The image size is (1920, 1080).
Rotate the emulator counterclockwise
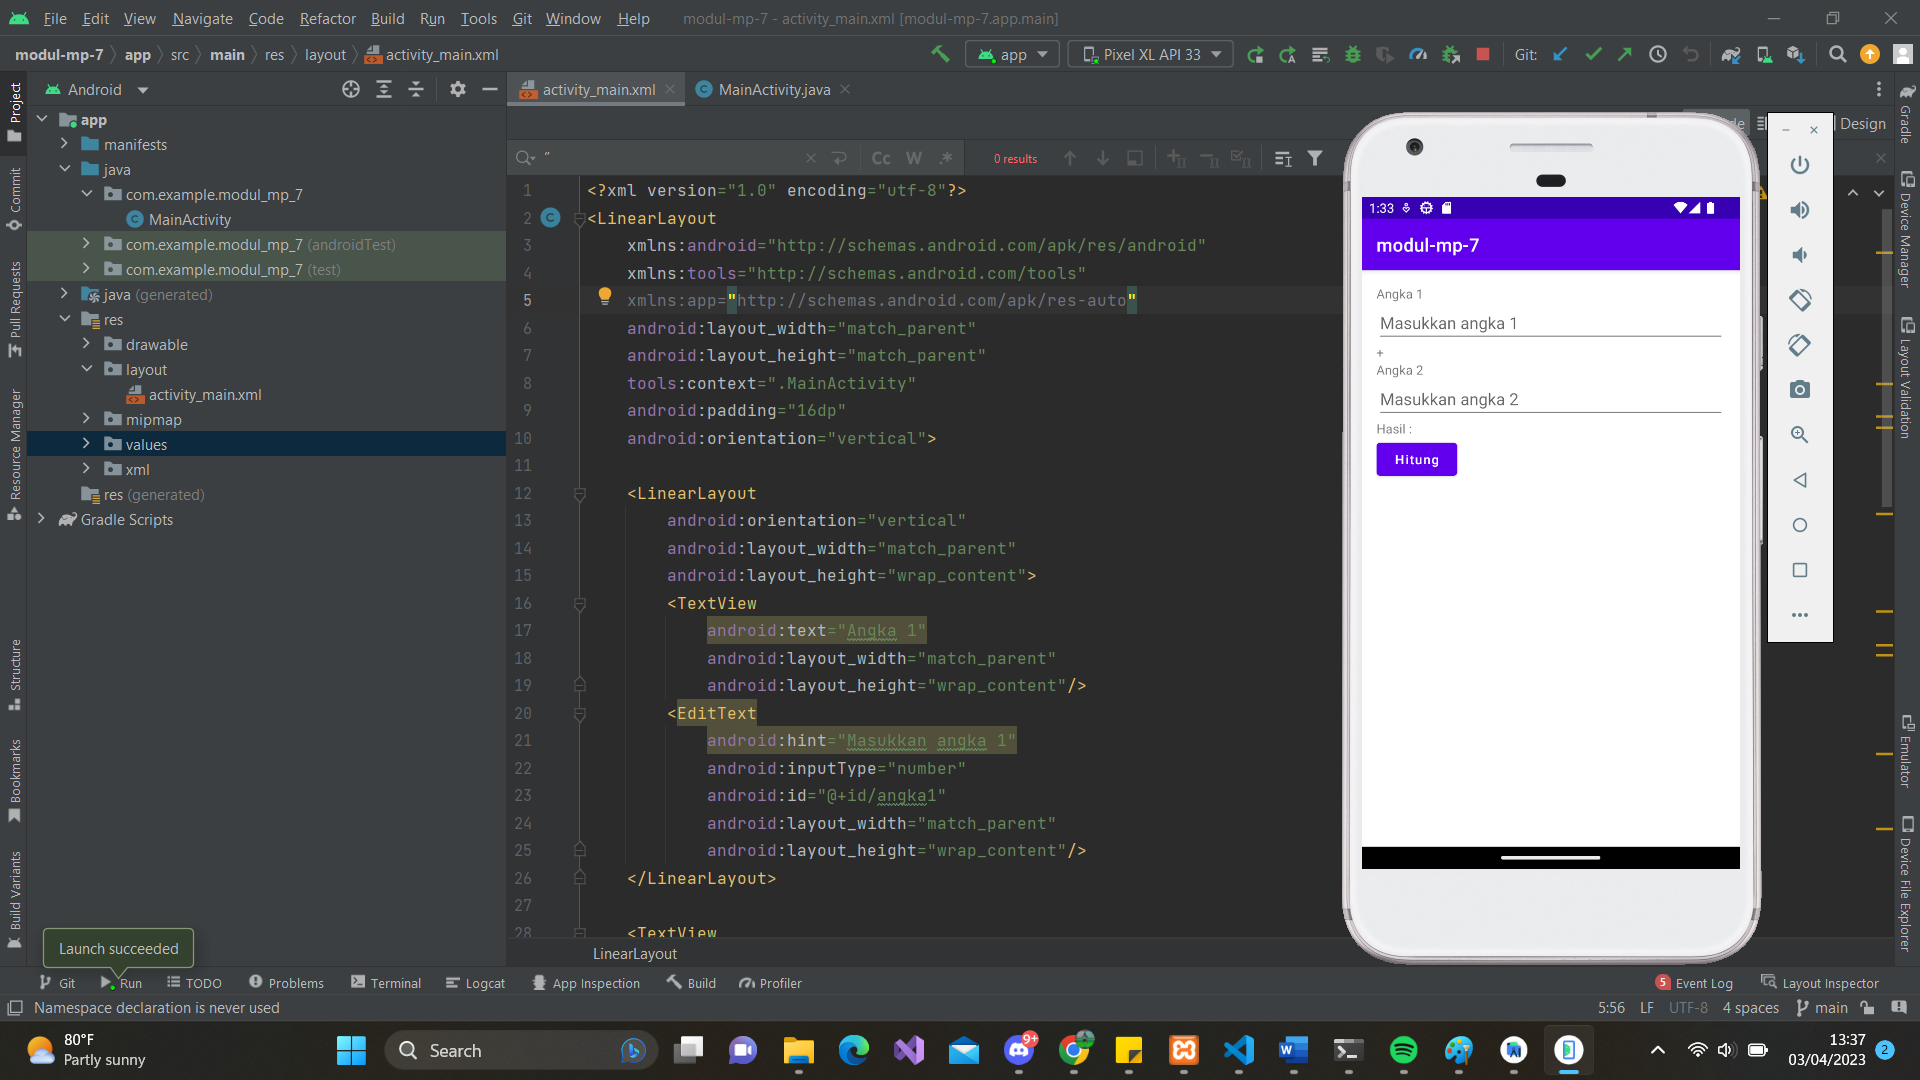[x=1799, y=300]
